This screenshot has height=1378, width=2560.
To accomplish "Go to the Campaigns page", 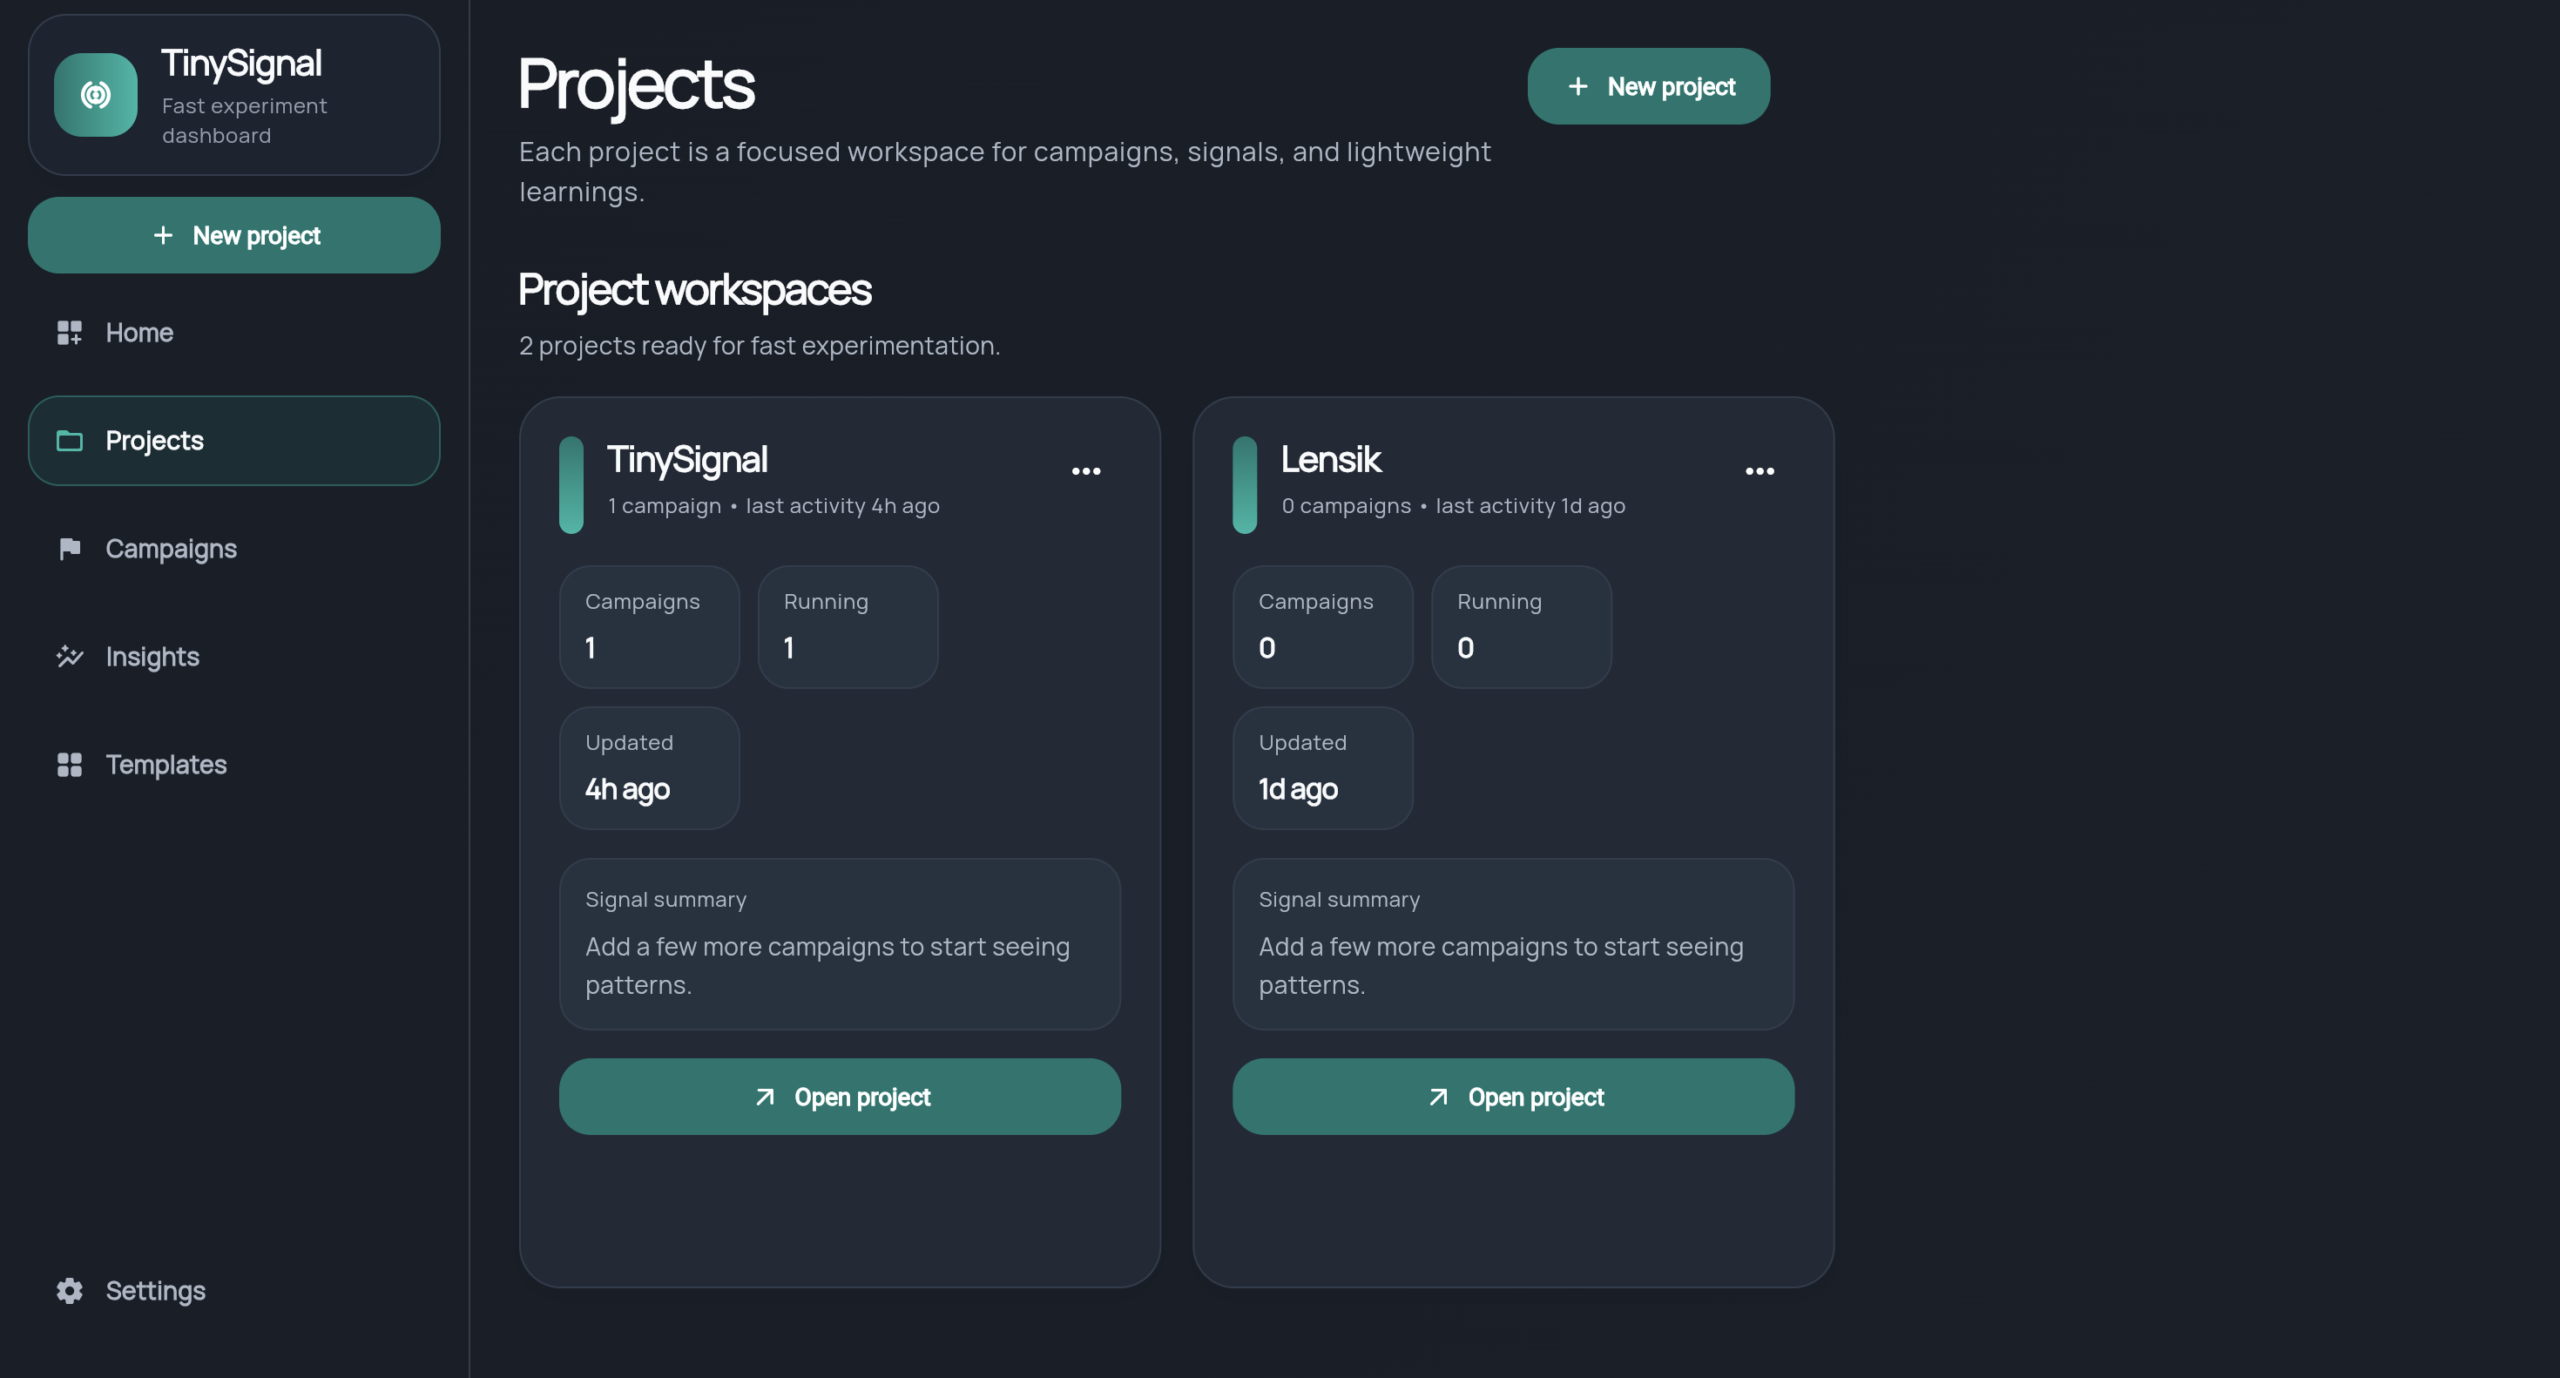I will tap(171, 549).
